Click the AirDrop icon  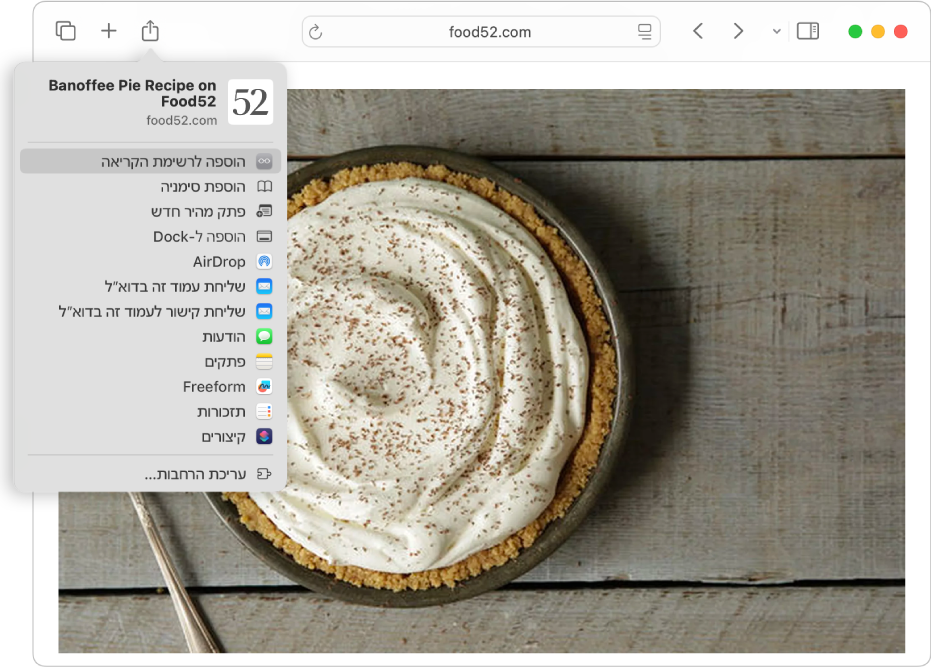(264, 261)
